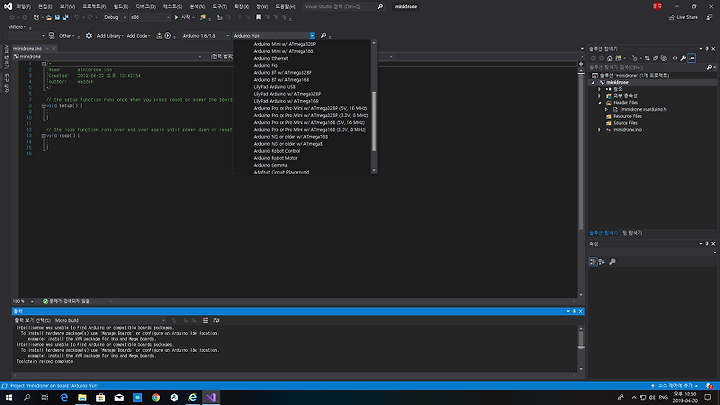
Task: Open Chrome from the Windows taskbar
Action: click(156, 398)
